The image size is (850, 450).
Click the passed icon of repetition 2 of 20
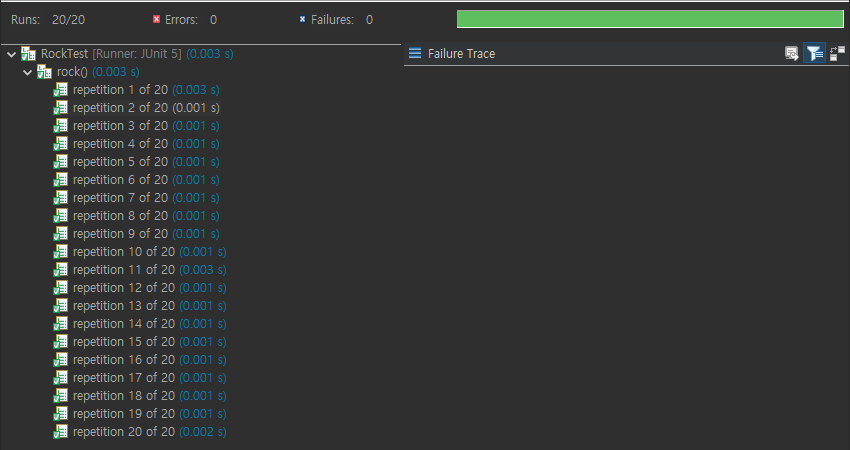[60, 107]
